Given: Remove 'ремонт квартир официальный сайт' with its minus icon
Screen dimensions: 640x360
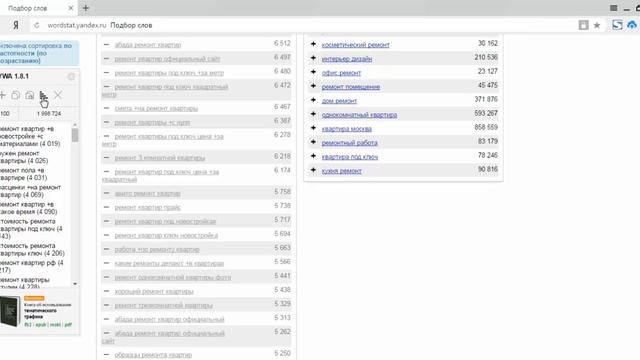Looking at the screenshot, I should (107, 59).
